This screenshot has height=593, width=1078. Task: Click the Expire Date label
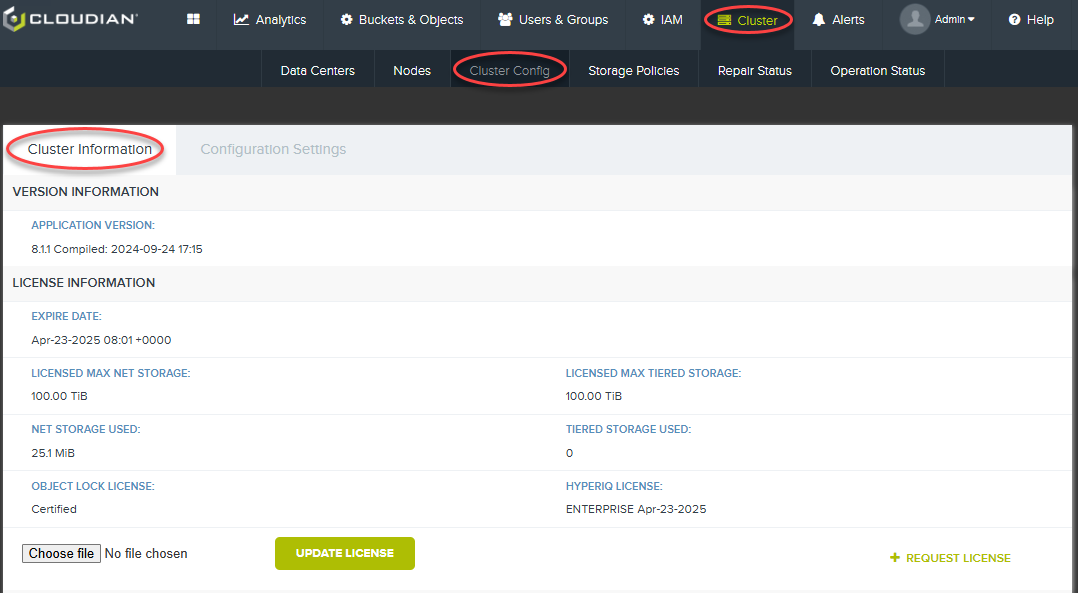[66, 316]
